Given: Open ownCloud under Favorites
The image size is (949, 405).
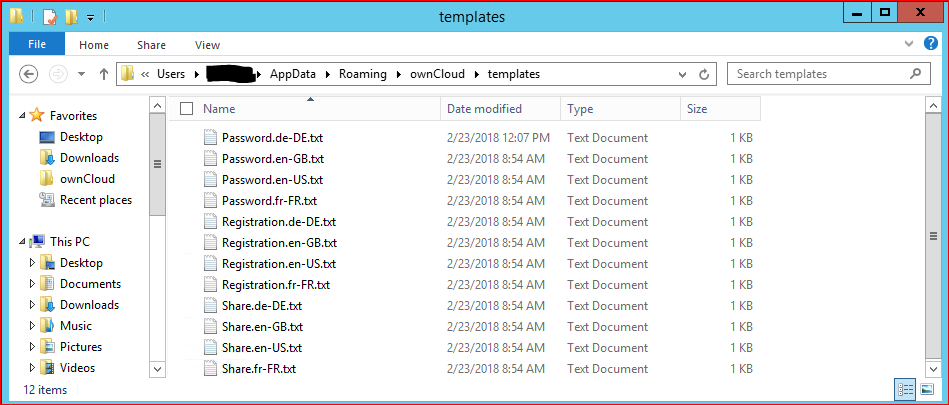Looking at the screenshot, I should (x=87, y=179).
